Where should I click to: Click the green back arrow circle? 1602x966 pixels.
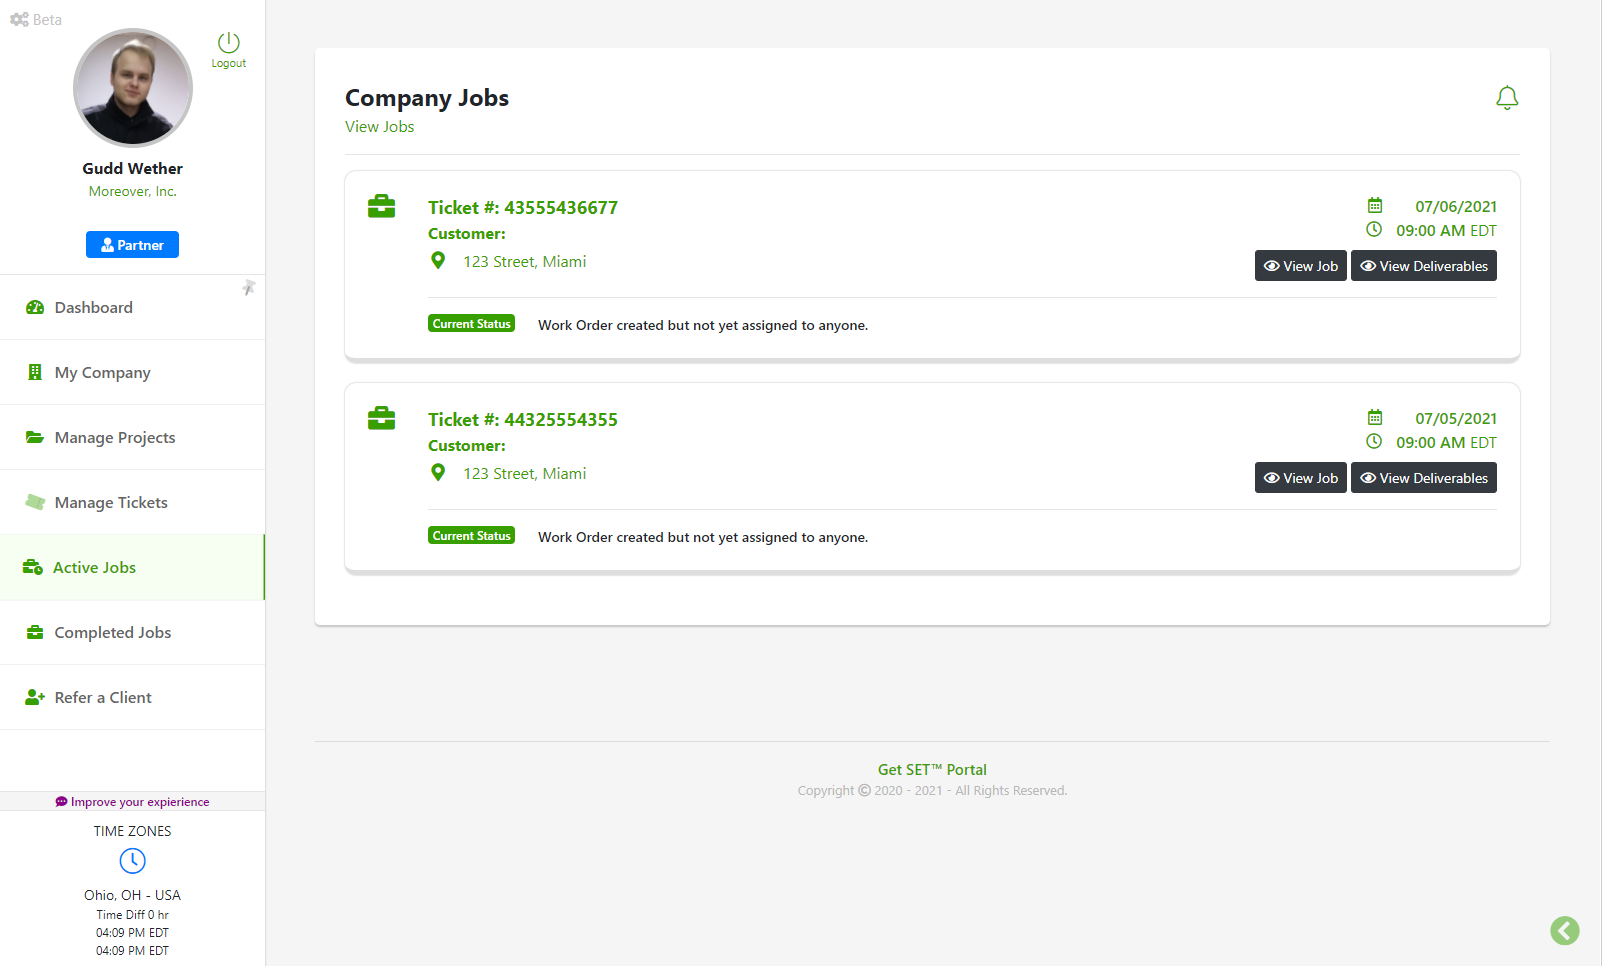tap(1564, 931)
